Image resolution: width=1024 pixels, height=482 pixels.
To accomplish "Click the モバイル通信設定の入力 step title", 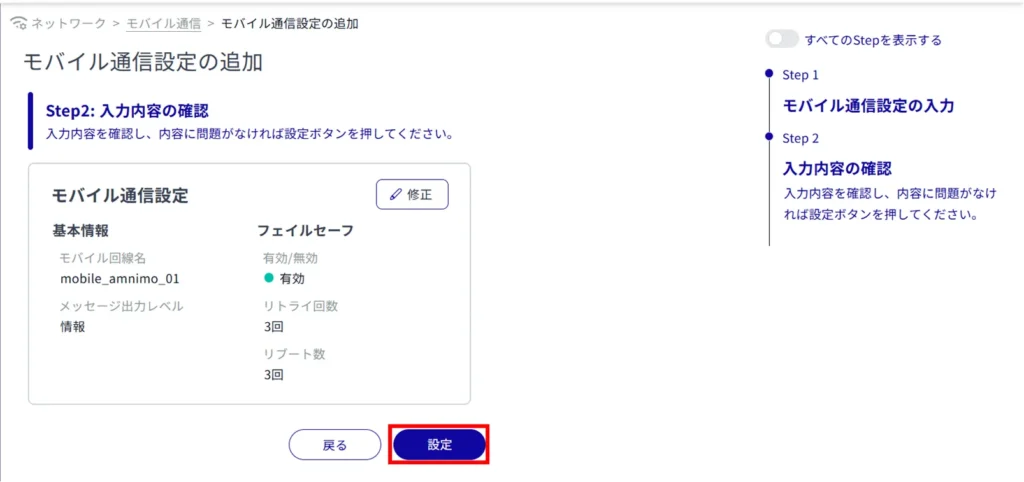I will click(x=868, y=105).
